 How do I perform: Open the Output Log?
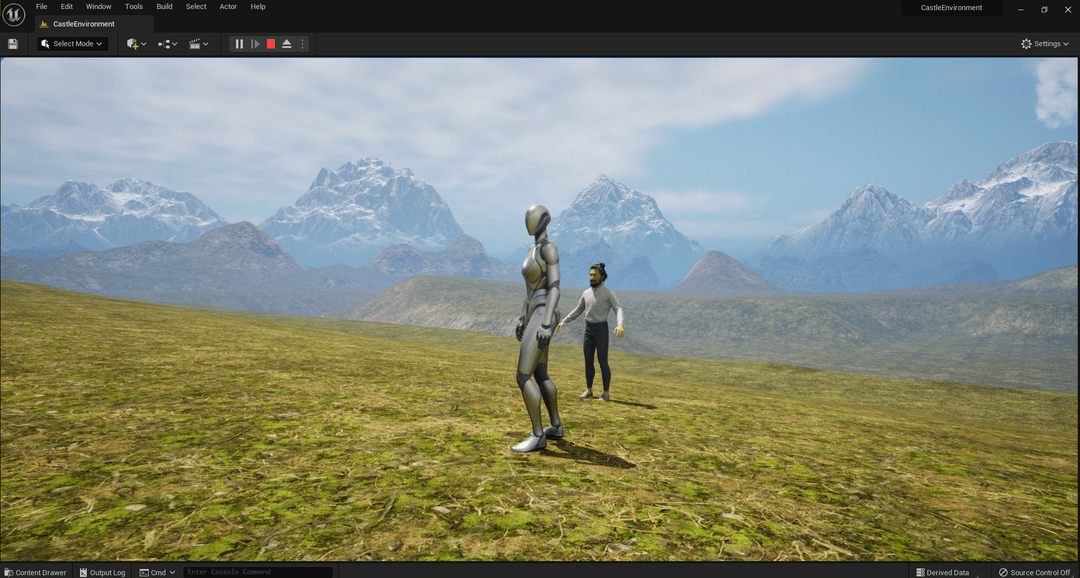click(102, 572)
